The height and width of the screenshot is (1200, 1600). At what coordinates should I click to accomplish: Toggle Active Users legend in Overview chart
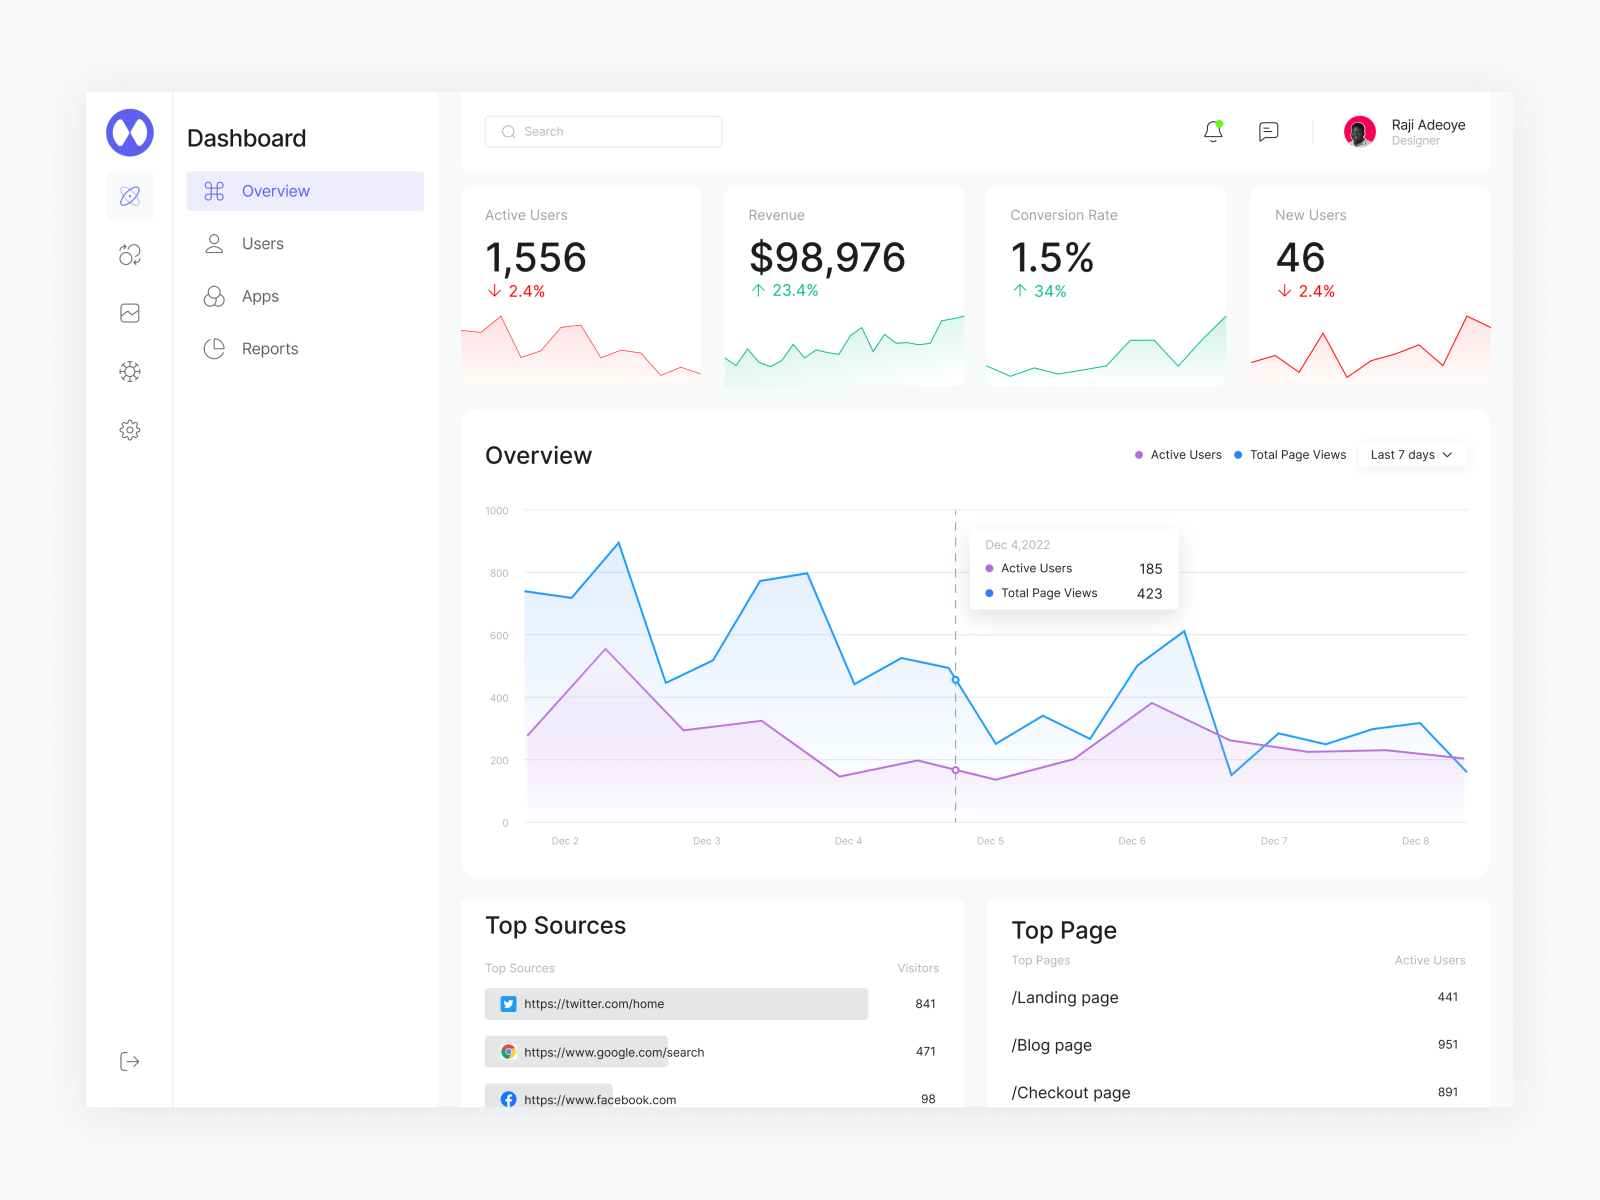(1178, 455)
